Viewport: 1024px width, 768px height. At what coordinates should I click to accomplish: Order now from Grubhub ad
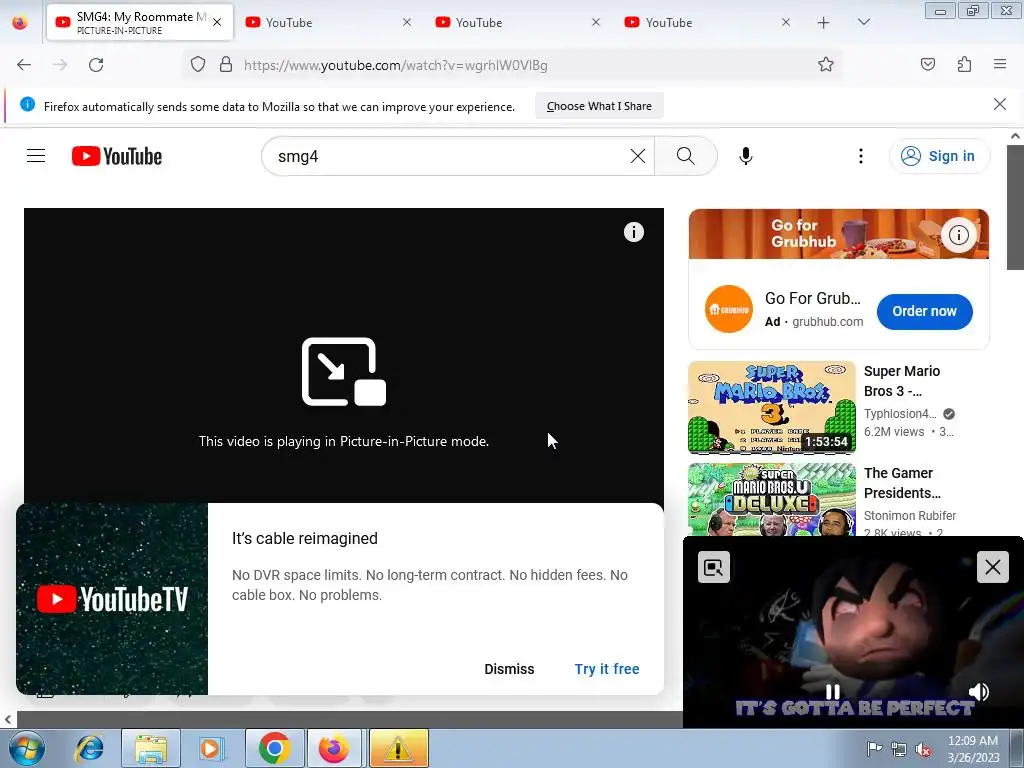[x=924, y=312]
